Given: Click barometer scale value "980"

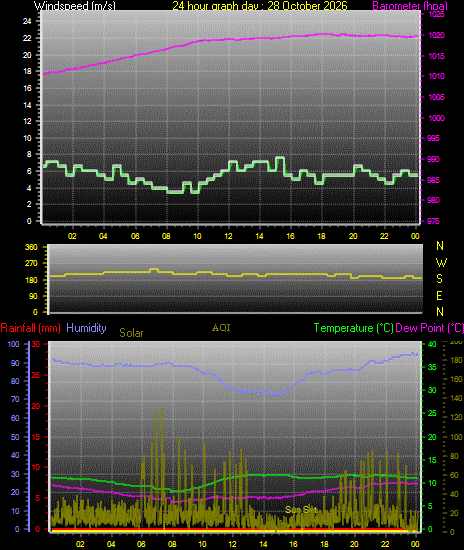Looking at the screenshot, I should pos(433,200).
